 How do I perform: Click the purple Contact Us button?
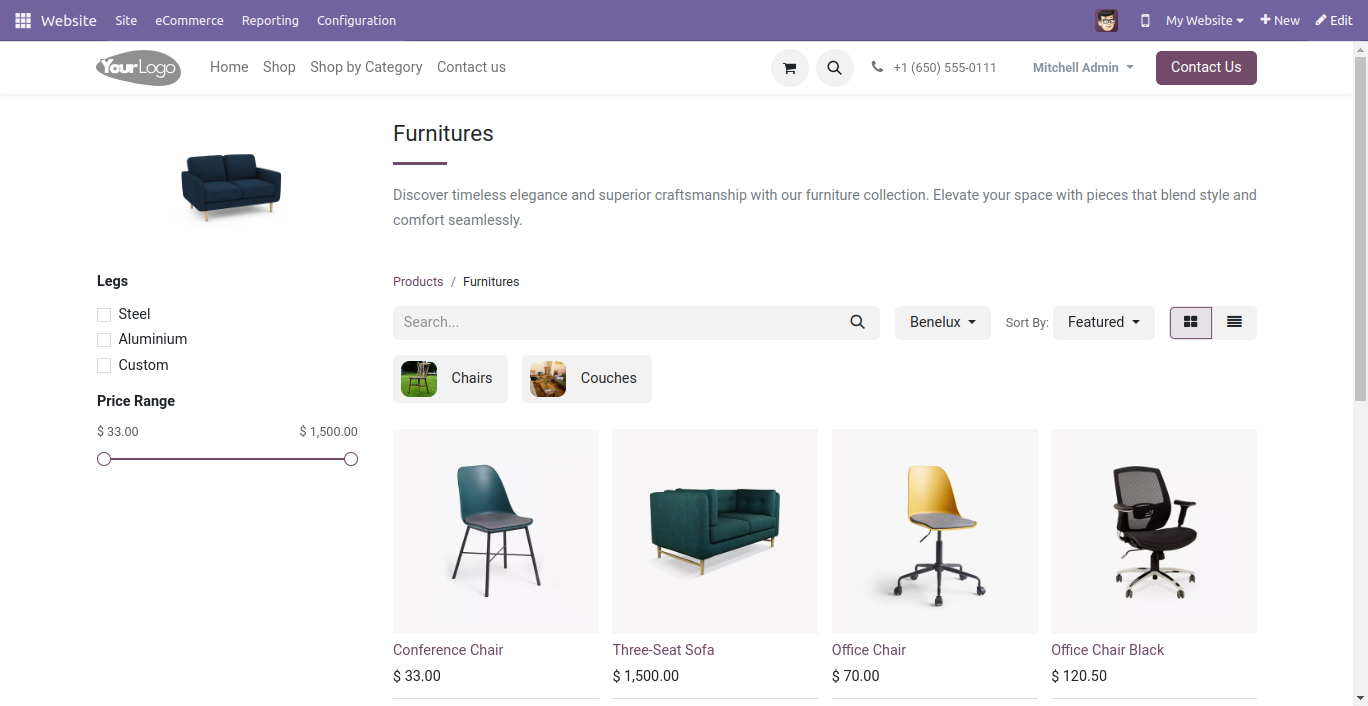pos(1205,67)
